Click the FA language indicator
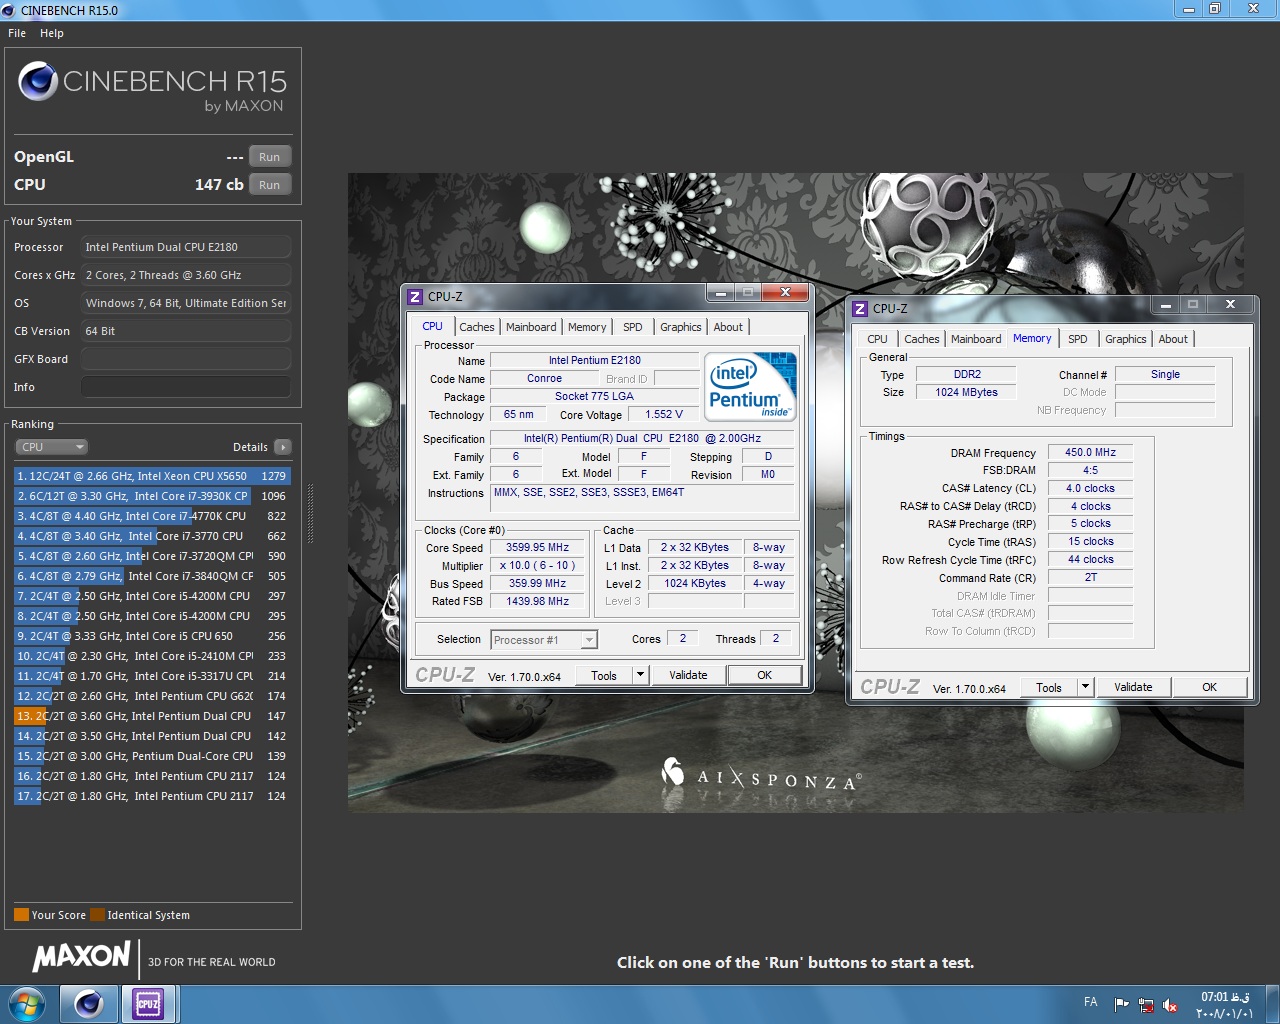Image resolution: width=1280 pixels, height=1024 pixels. (1091, 1002)
